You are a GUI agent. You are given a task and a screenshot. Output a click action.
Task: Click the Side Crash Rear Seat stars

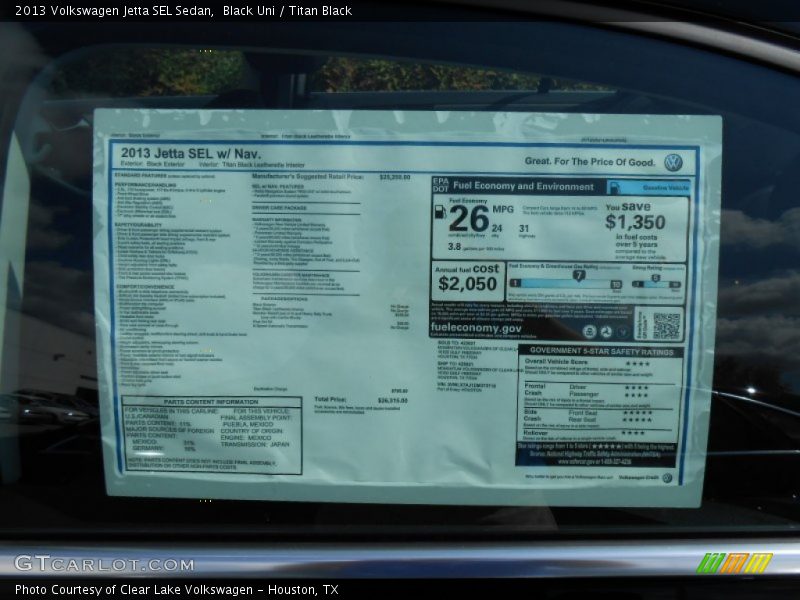tap(638, 420)
